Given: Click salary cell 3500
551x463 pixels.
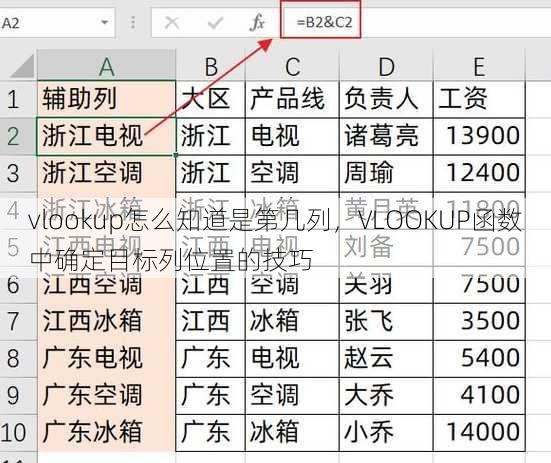Looking at the screenshot, I should click(x=479, y=321).
